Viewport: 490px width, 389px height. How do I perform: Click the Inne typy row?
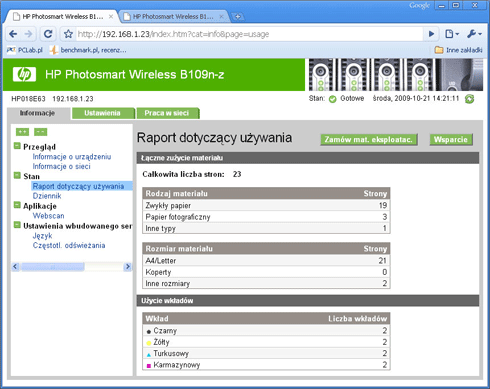coord(266,228)
